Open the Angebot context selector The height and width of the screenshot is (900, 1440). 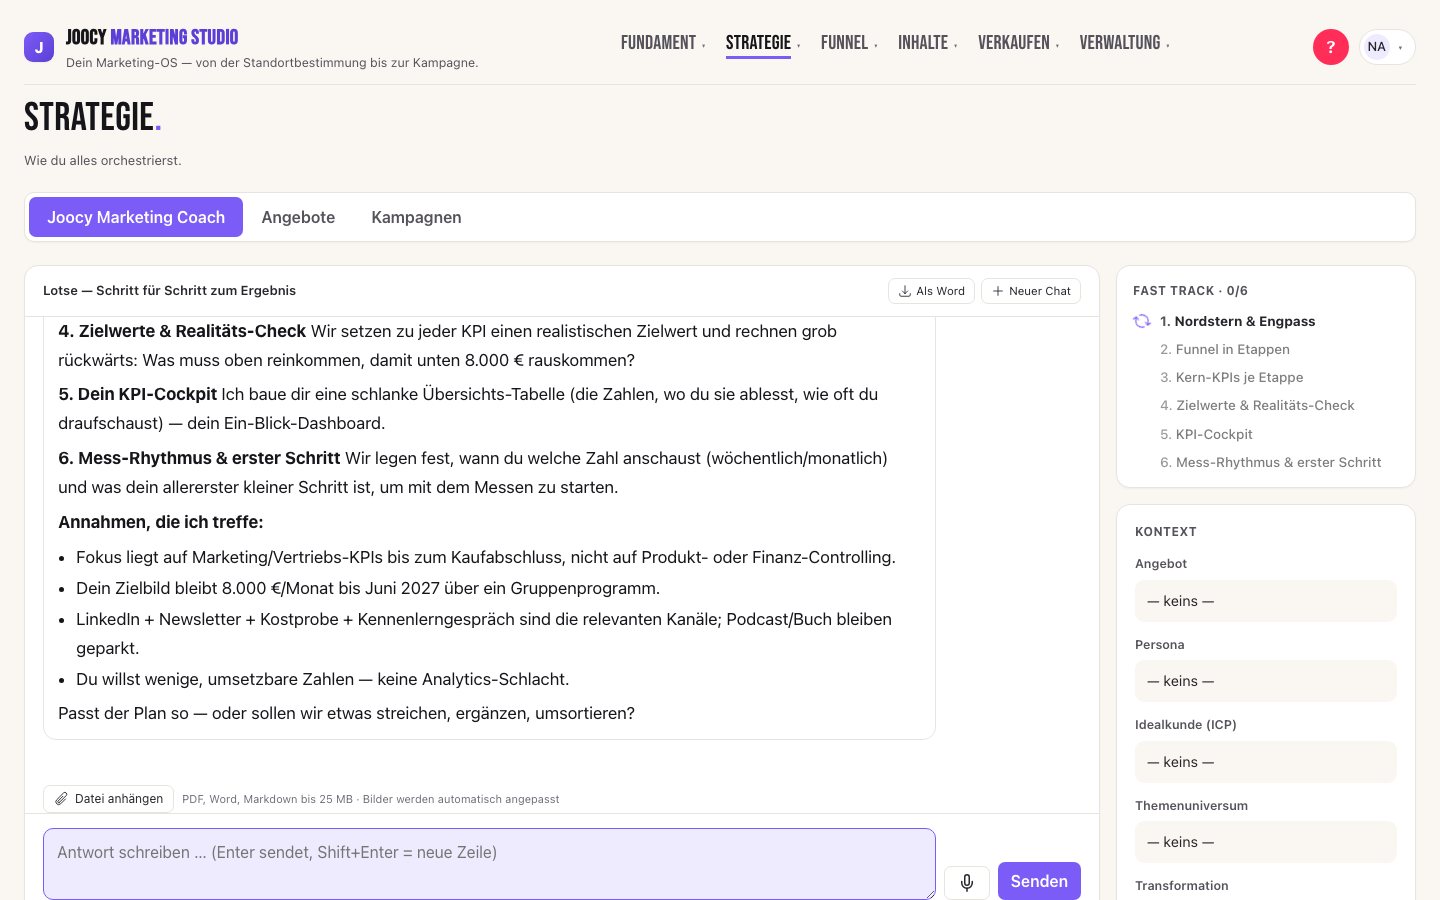(1265, 601)
